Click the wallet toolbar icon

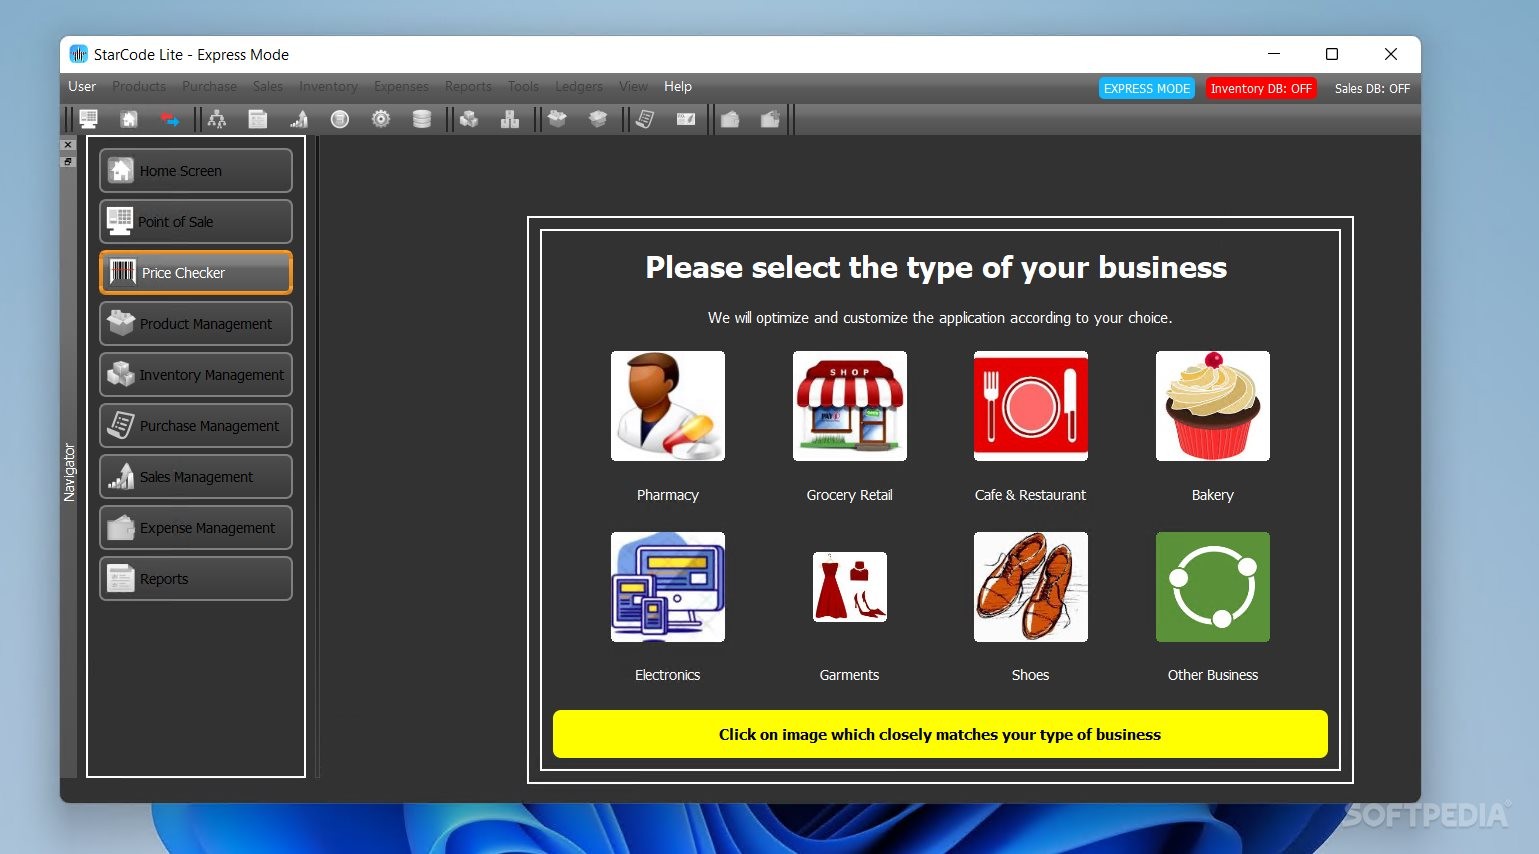point(730,119)
